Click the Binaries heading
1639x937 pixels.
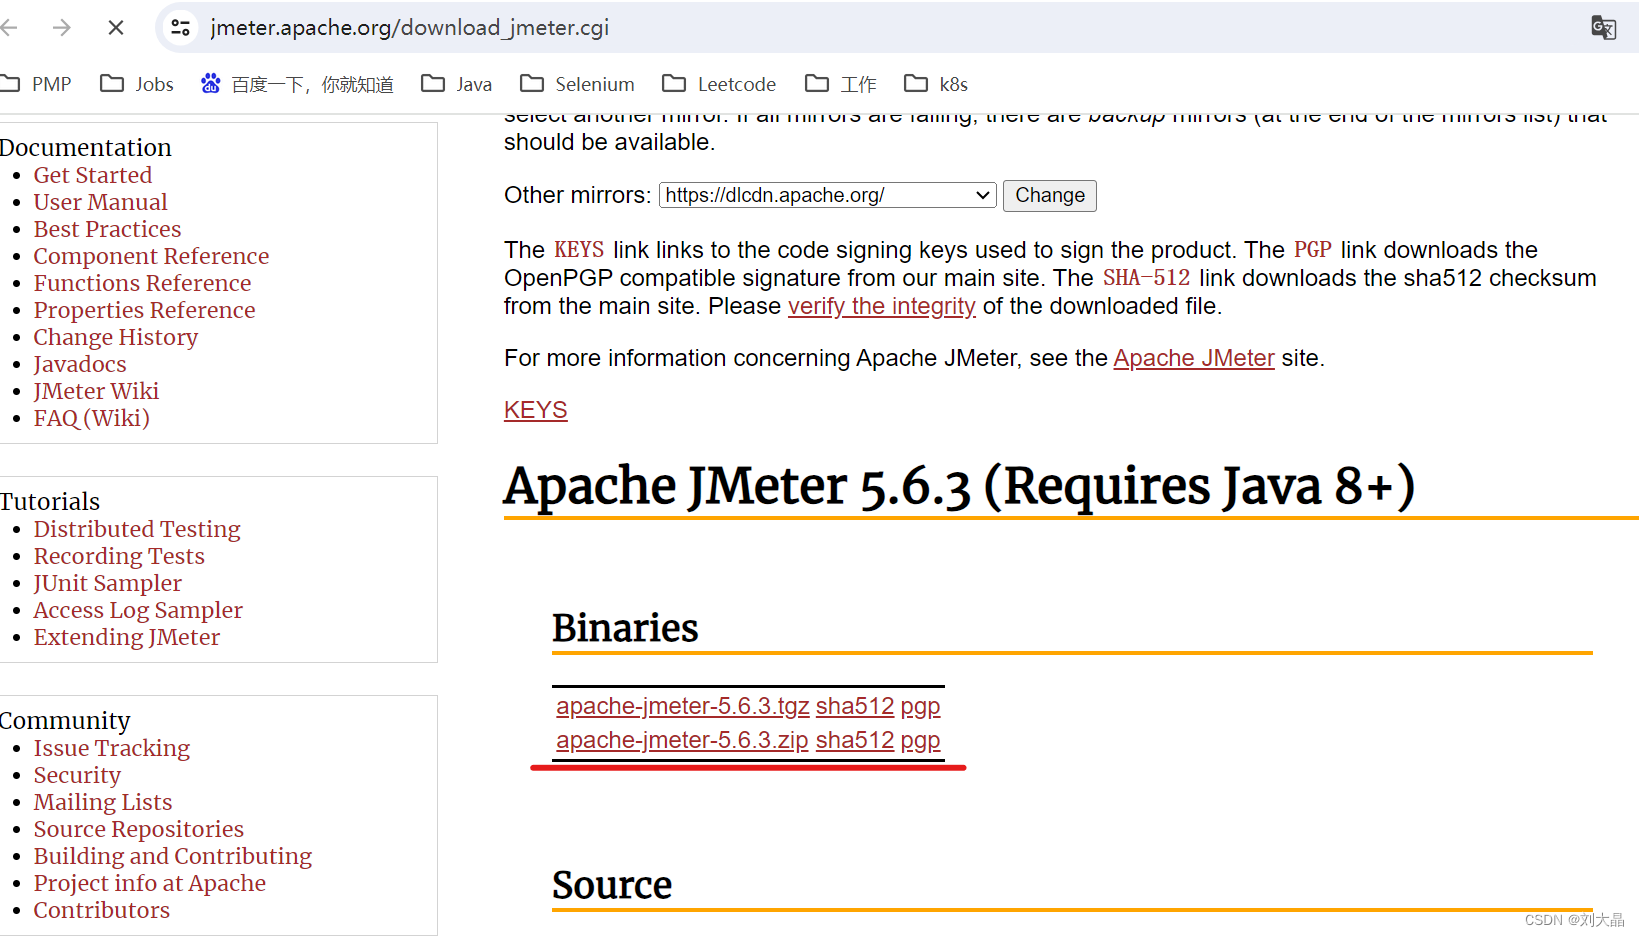click(625, 628)
